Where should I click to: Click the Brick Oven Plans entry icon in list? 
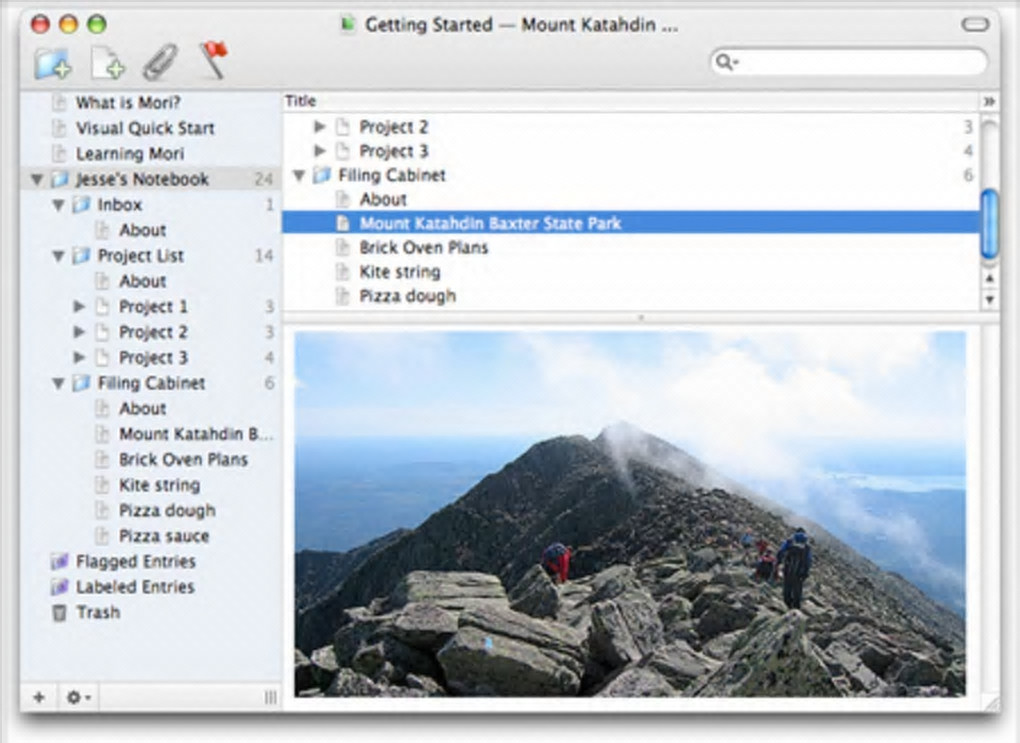(342, 247)
